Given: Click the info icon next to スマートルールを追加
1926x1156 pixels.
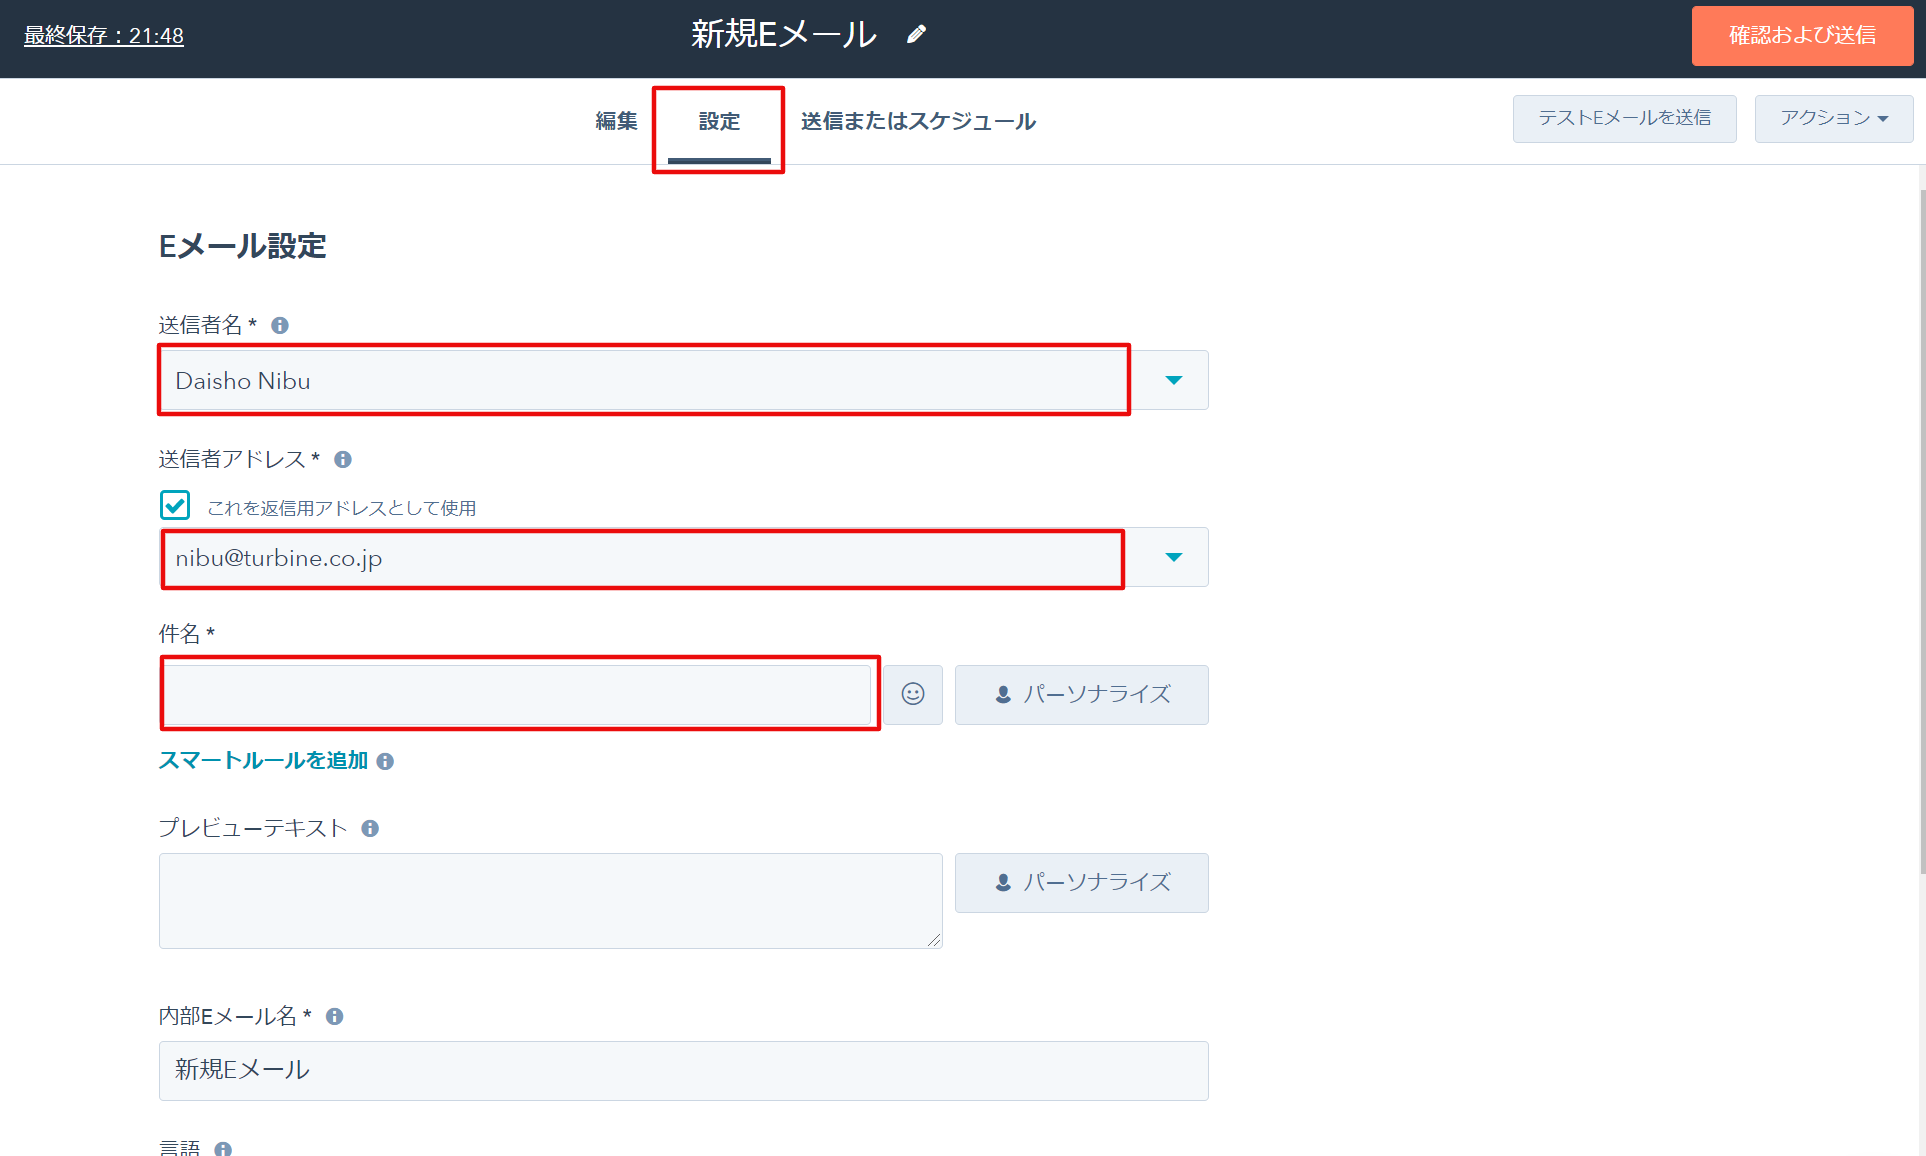Looking at the screenshot, I should [x=385, y=761].
